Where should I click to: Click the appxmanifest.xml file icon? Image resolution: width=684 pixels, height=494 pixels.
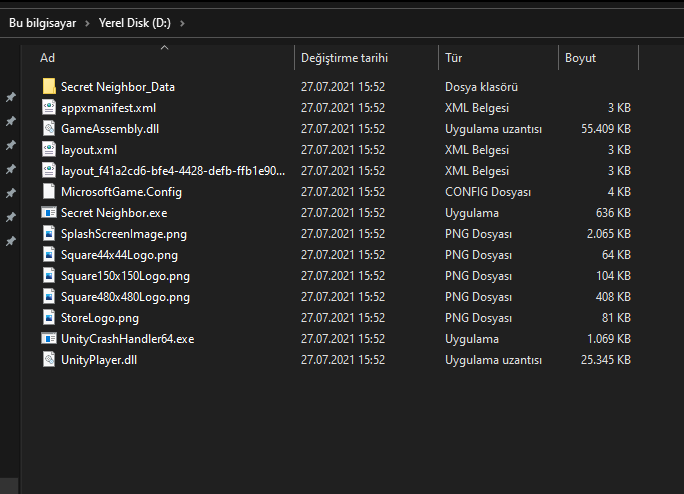click(x=49, y=108)
